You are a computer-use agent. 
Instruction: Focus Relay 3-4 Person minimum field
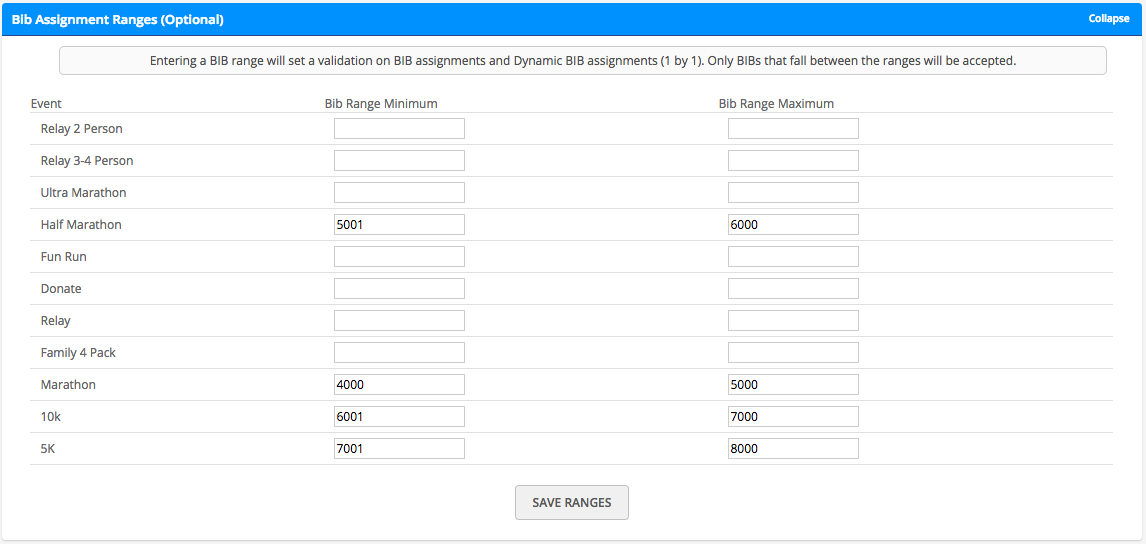399,161
